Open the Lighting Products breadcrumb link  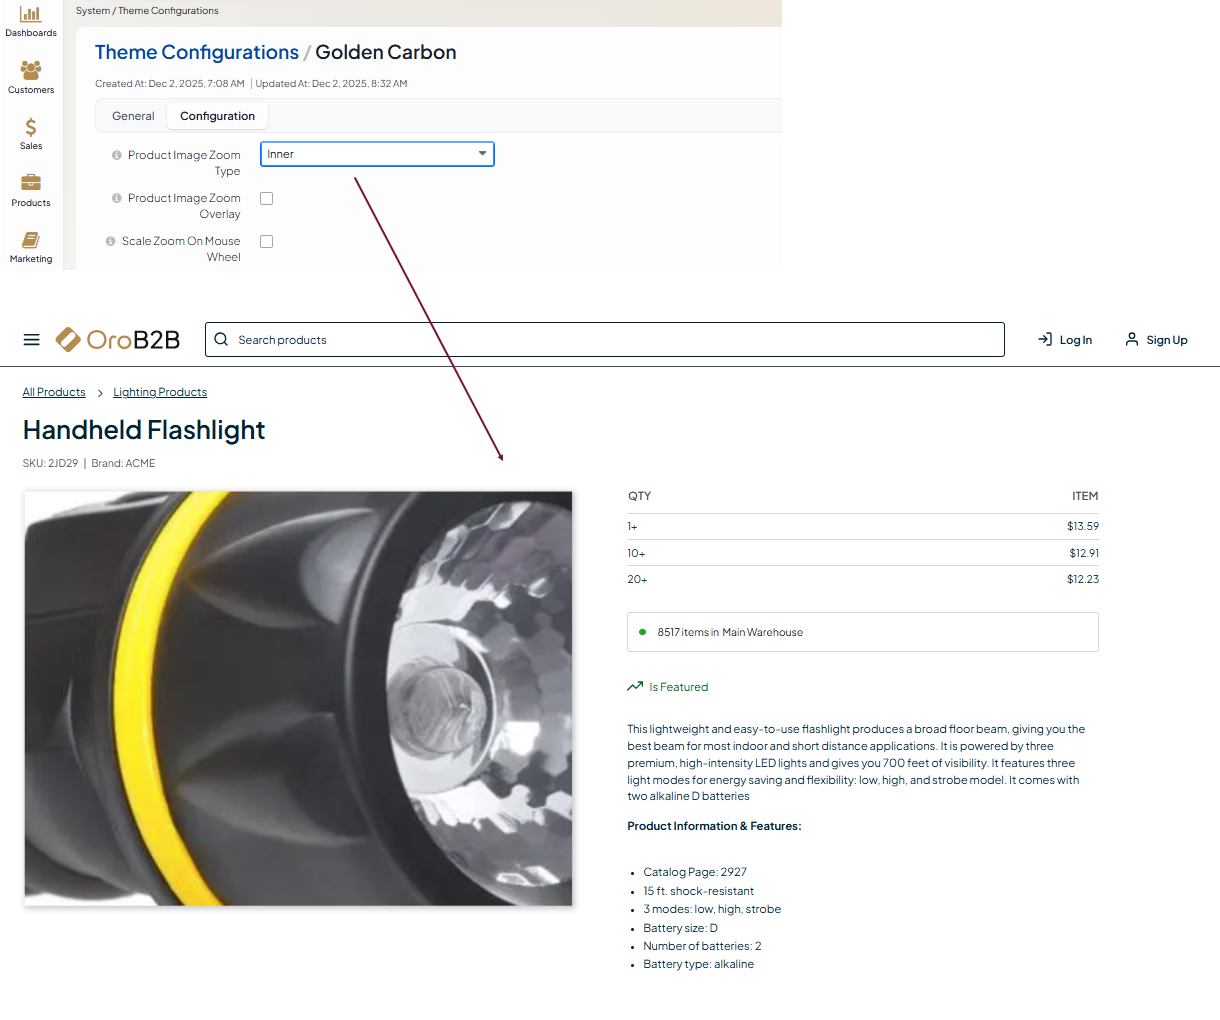tap(160, 392)
